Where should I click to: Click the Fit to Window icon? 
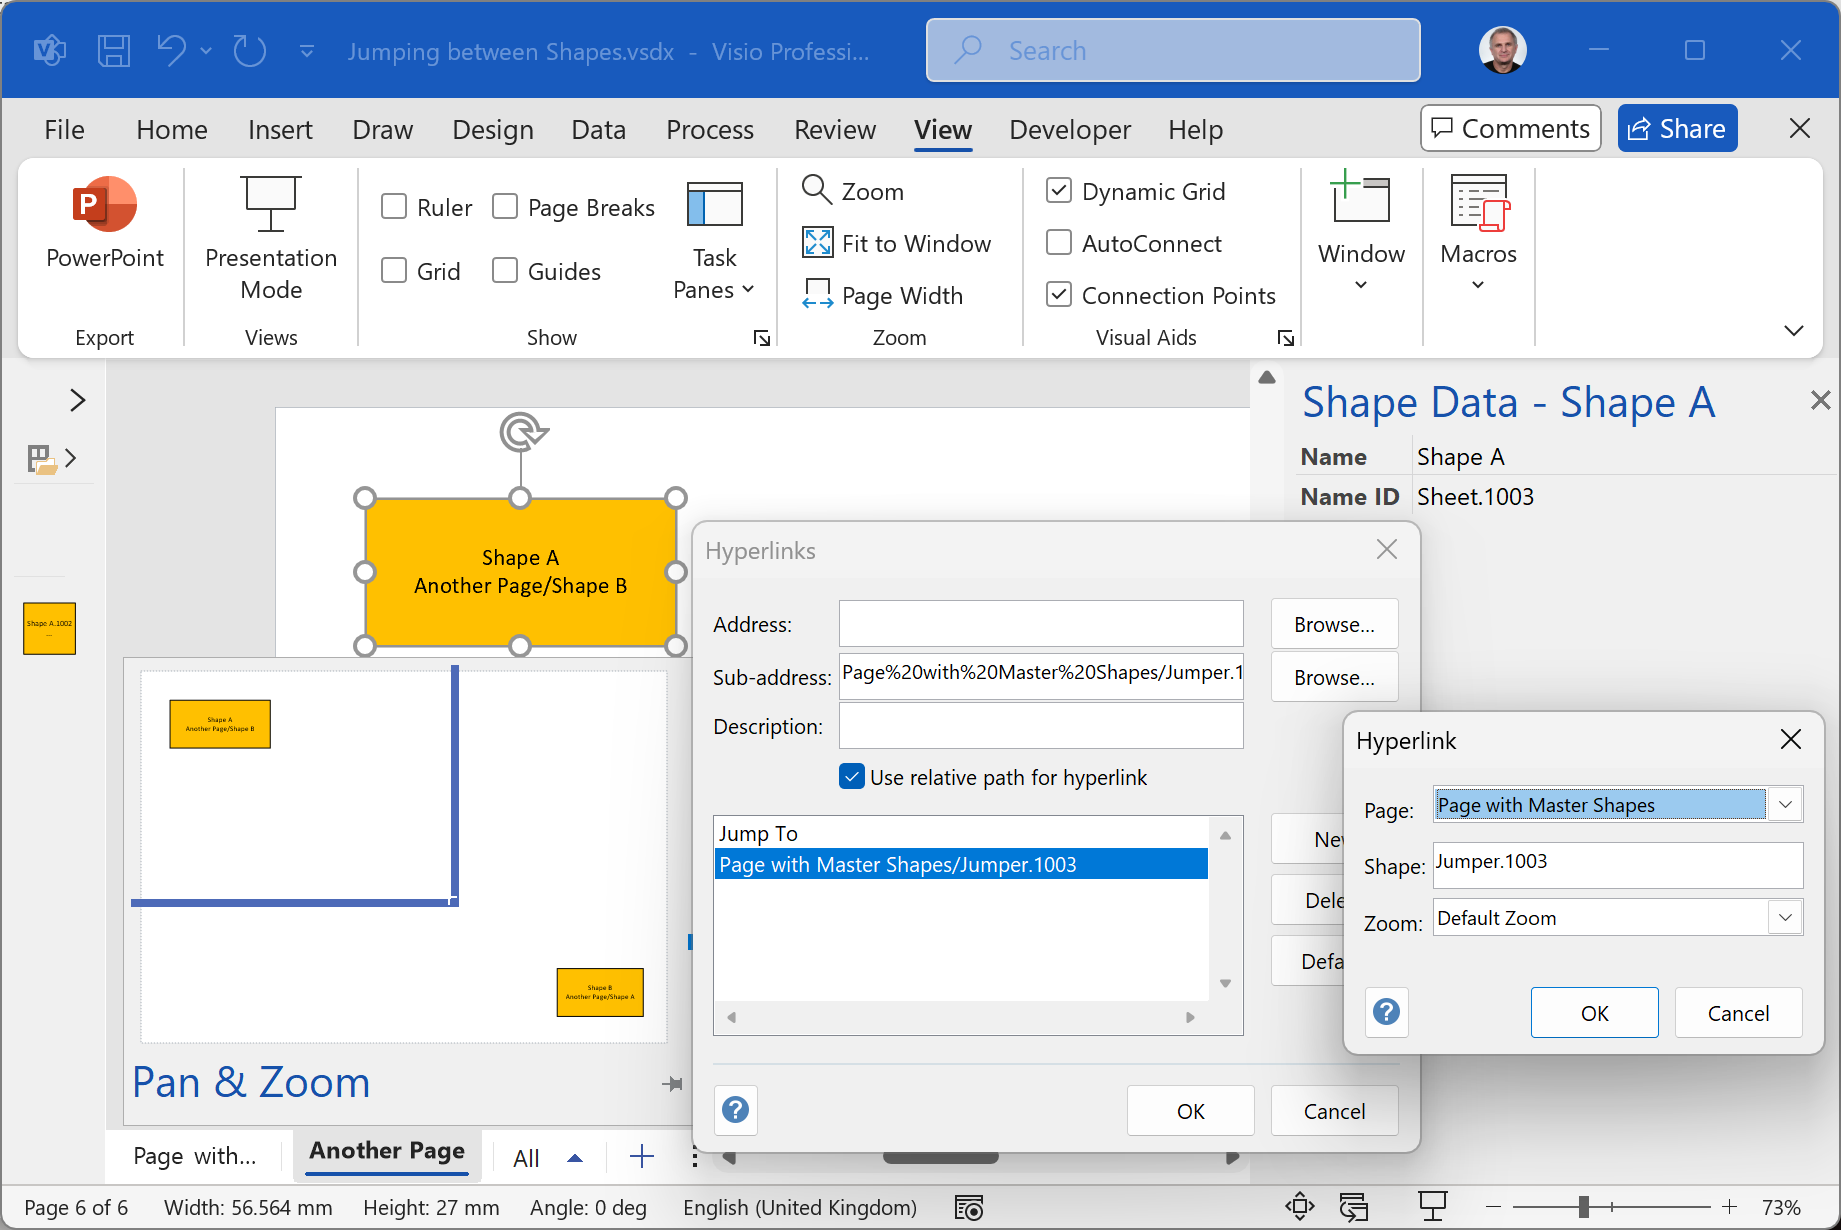(x=818, y=243)
